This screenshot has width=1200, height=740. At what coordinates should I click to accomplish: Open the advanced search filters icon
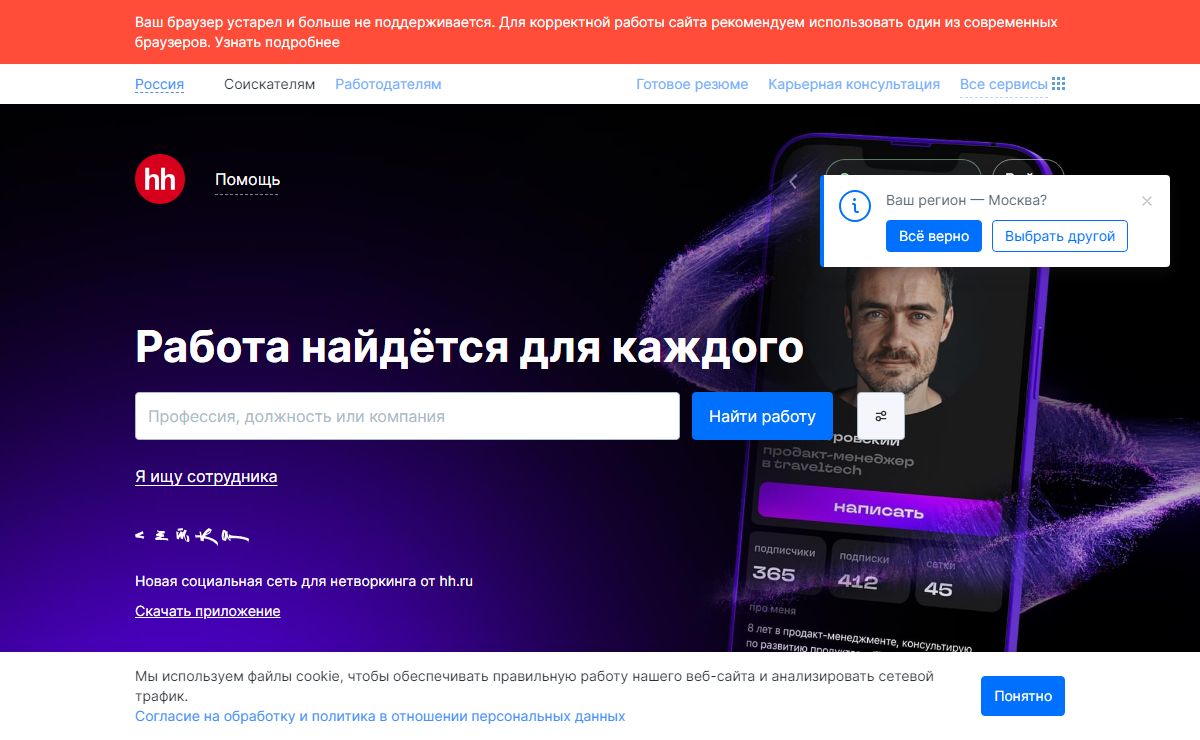pyautogui.click(x=881, y=416)
